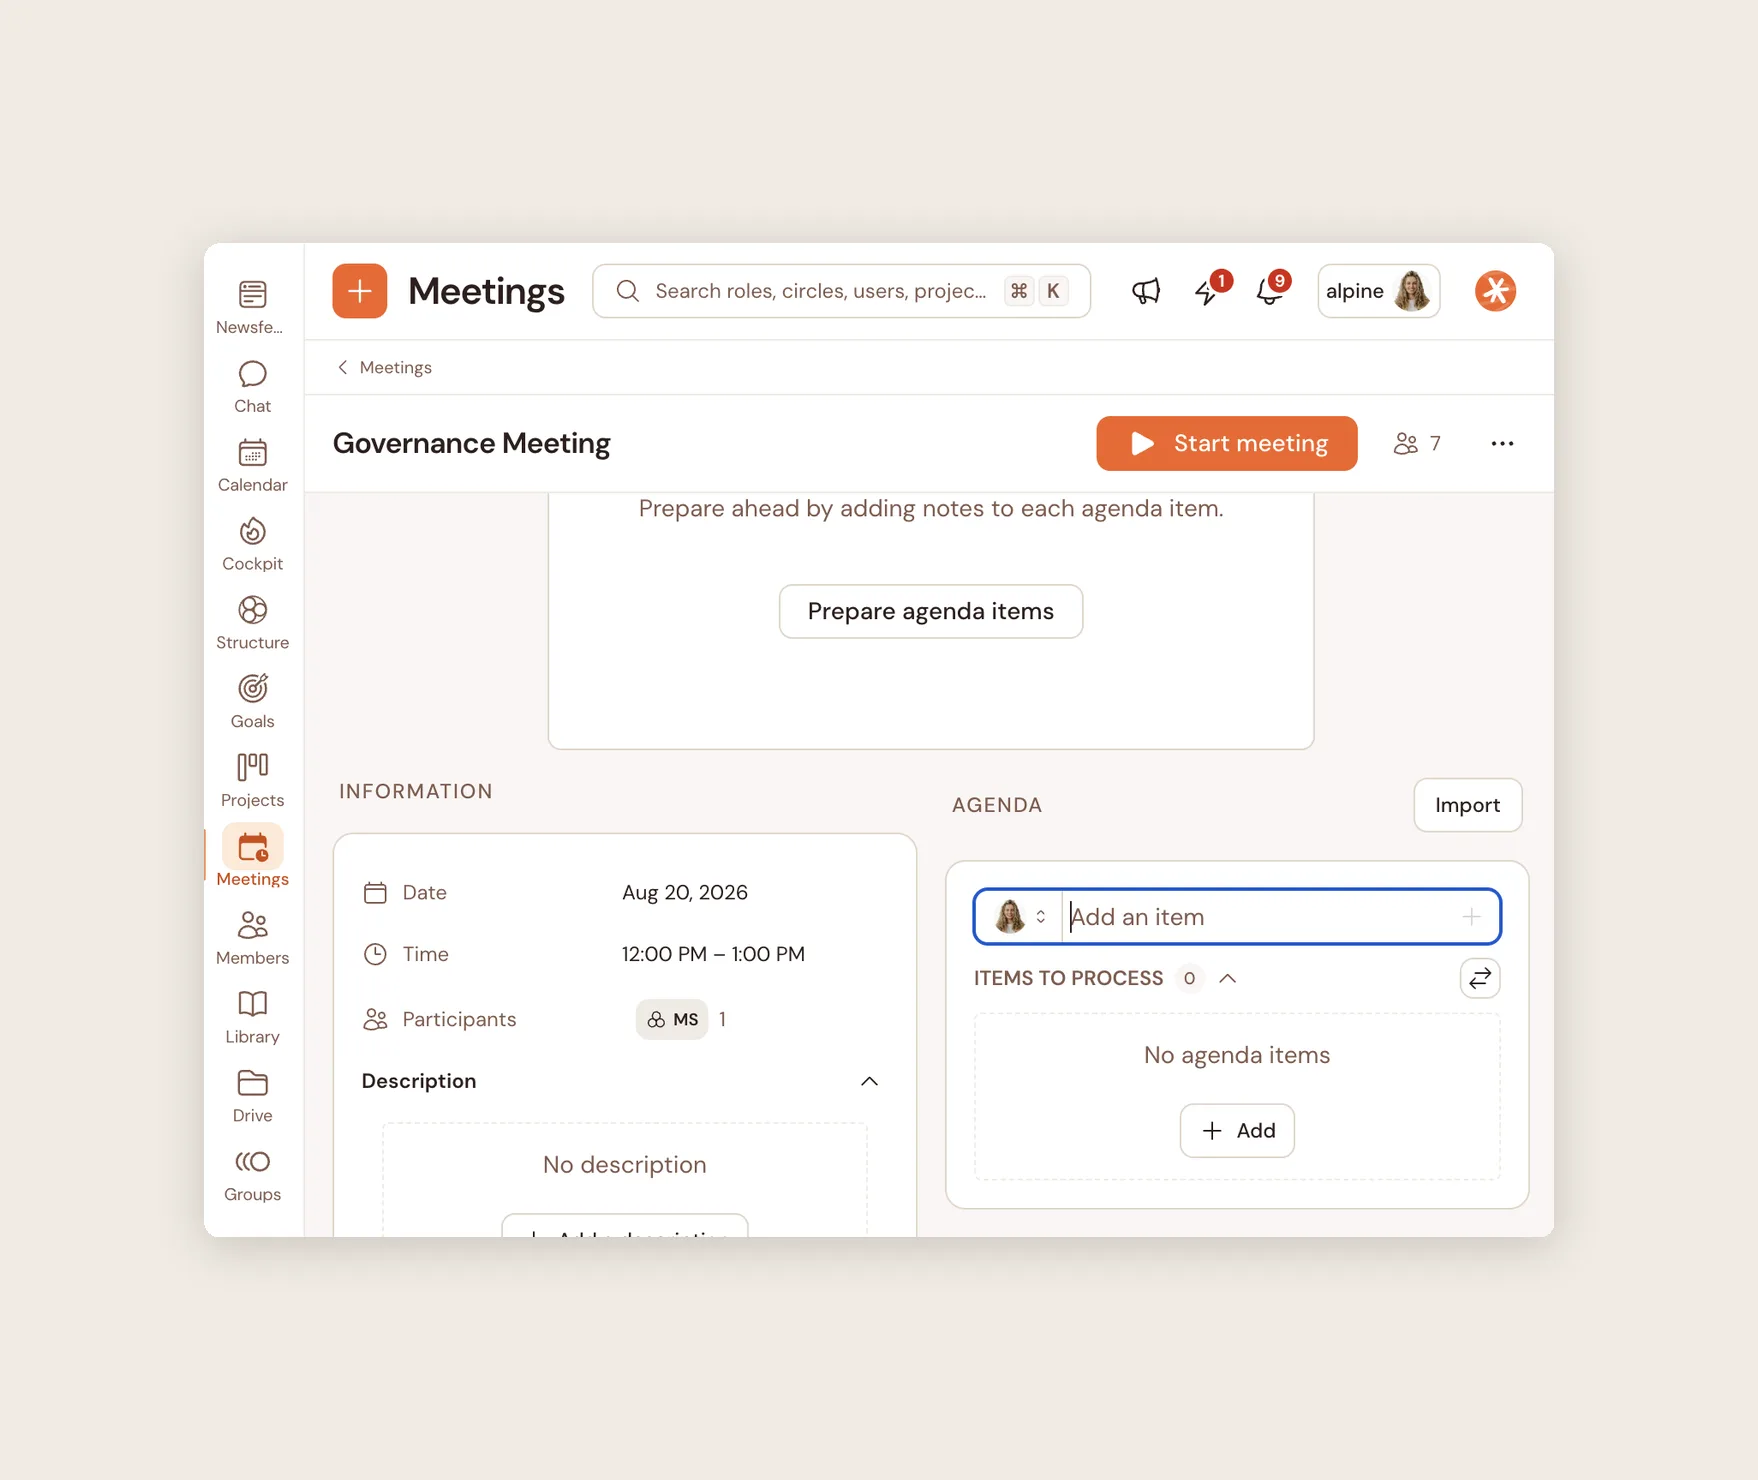Open announcements megaphone icon
The width and height of the screenshot is (1758, 1480).
pos(1146,291)
